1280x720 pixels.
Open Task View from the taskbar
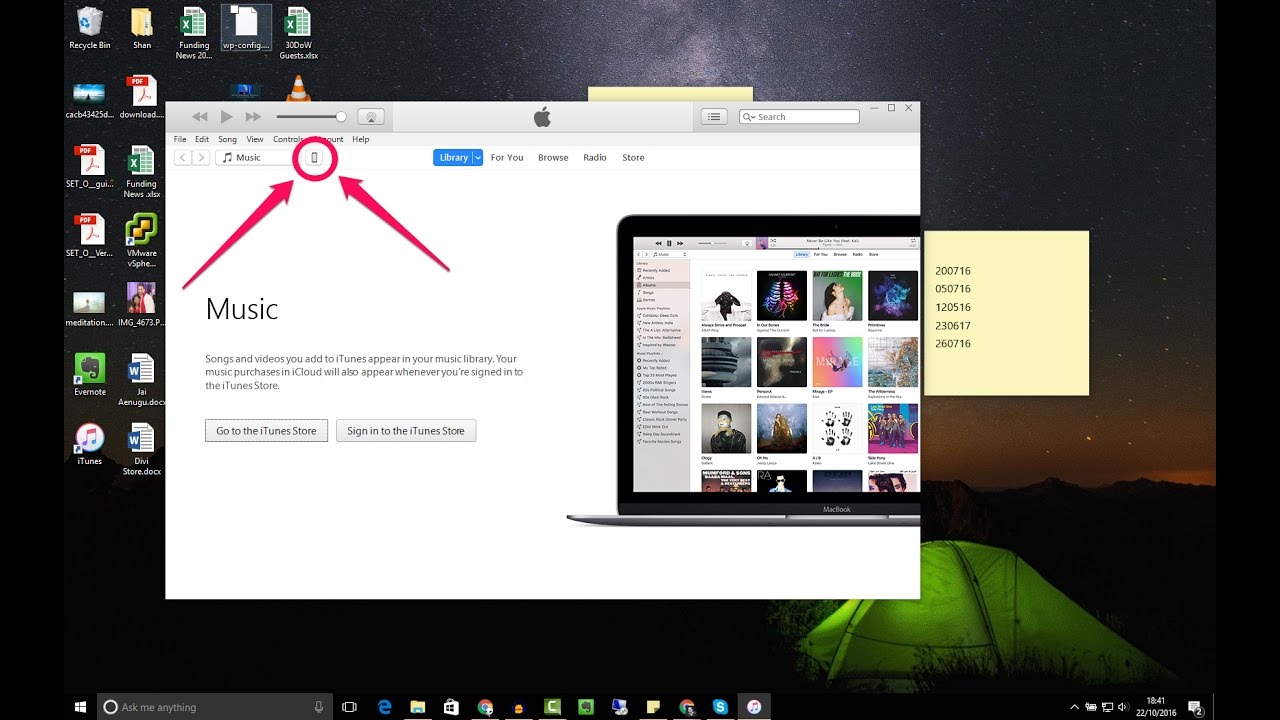pos(349,707)
